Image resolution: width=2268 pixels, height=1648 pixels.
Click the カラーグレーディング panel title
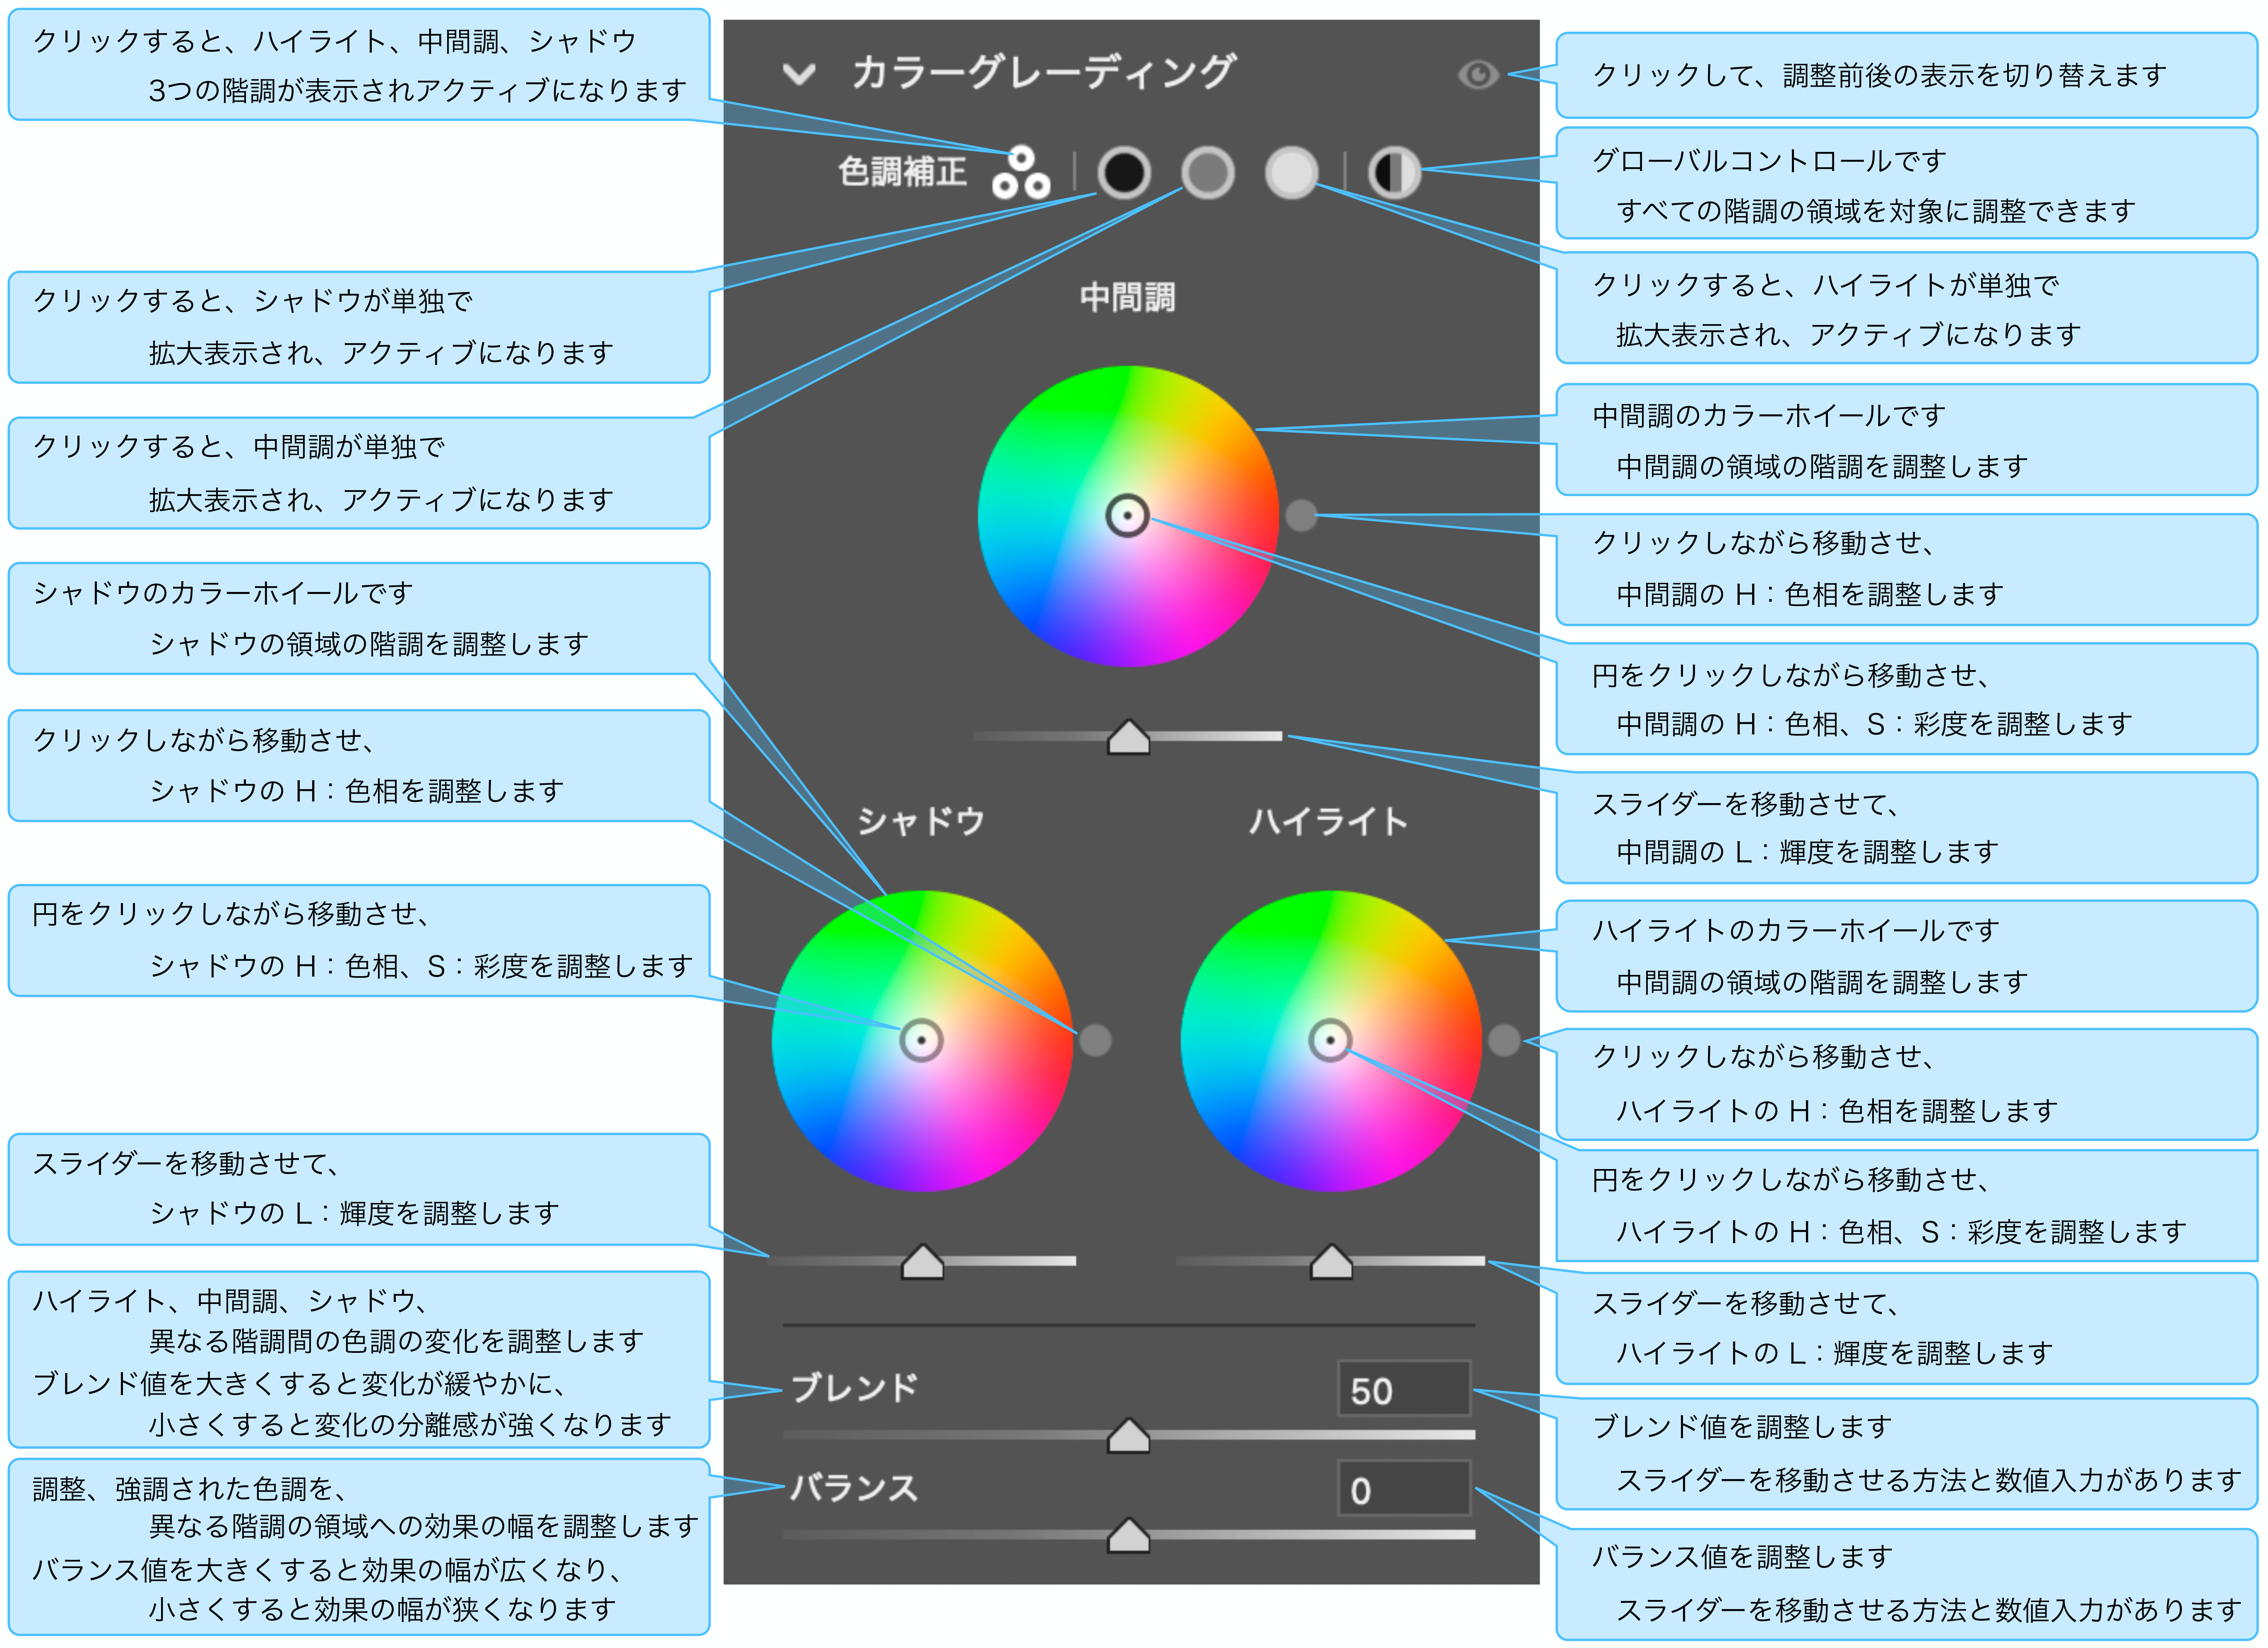click(x=1044, y=73)
